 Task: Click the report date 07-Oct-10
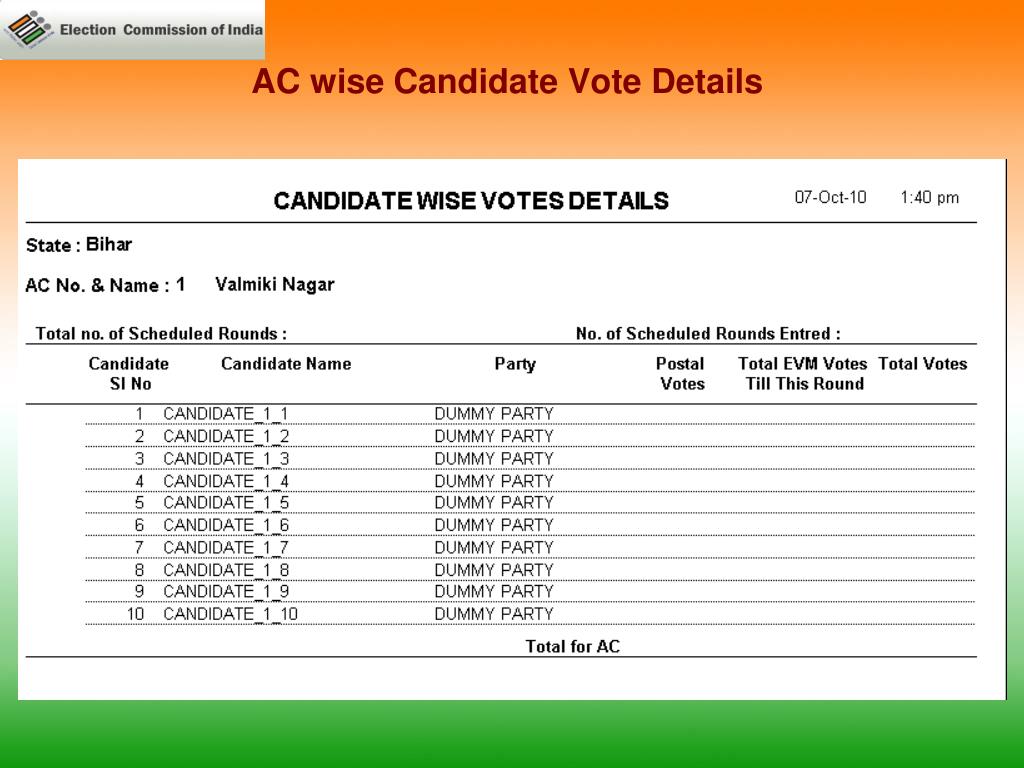pos(830,197)
